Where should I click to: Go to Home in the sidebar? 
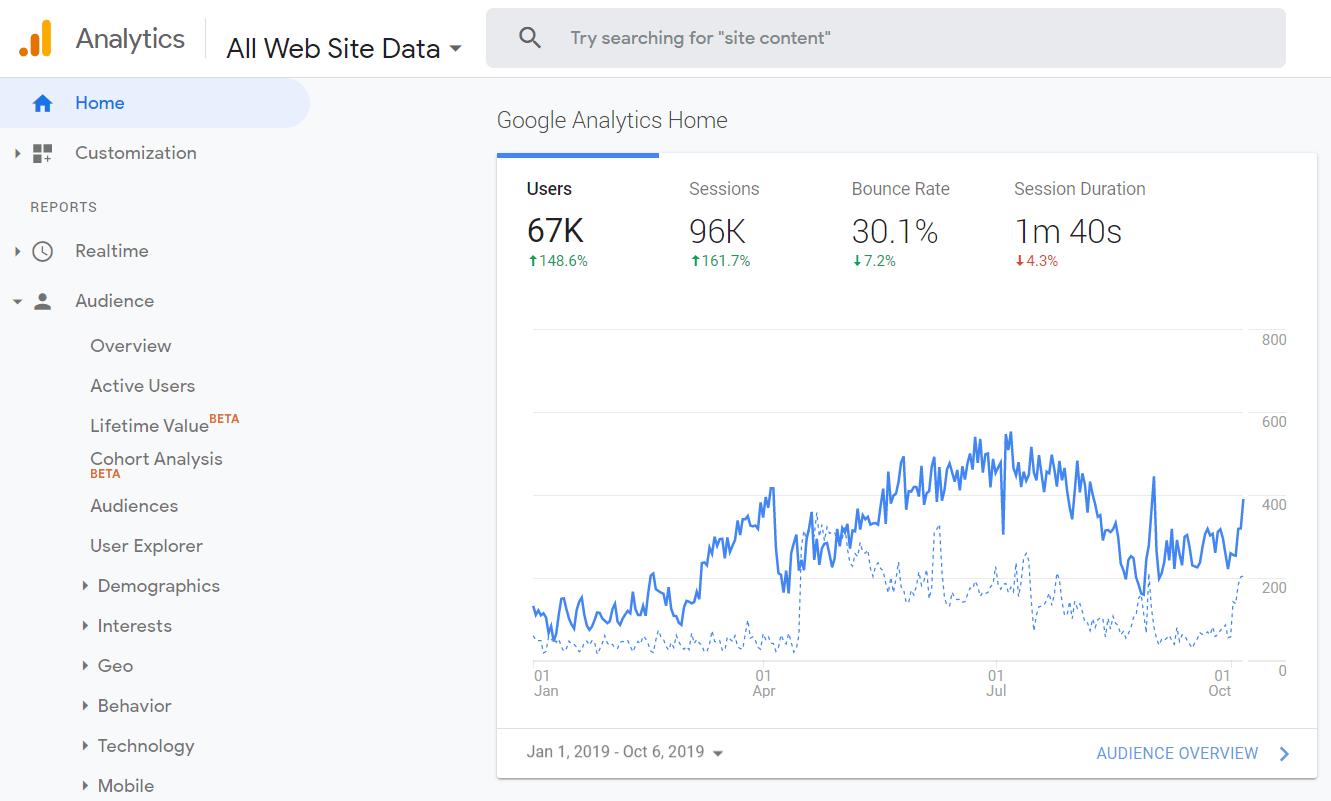(x=155, y=103)
